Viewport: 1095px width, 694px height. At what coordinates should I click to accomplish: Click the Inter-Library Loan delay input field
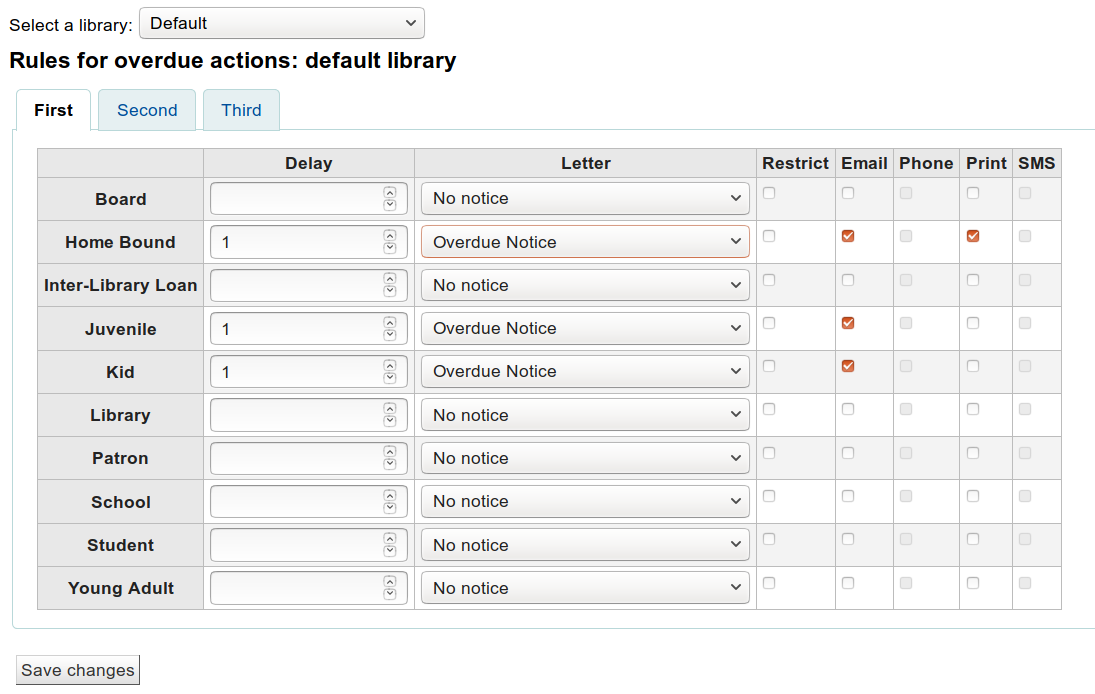pos(297,286)
